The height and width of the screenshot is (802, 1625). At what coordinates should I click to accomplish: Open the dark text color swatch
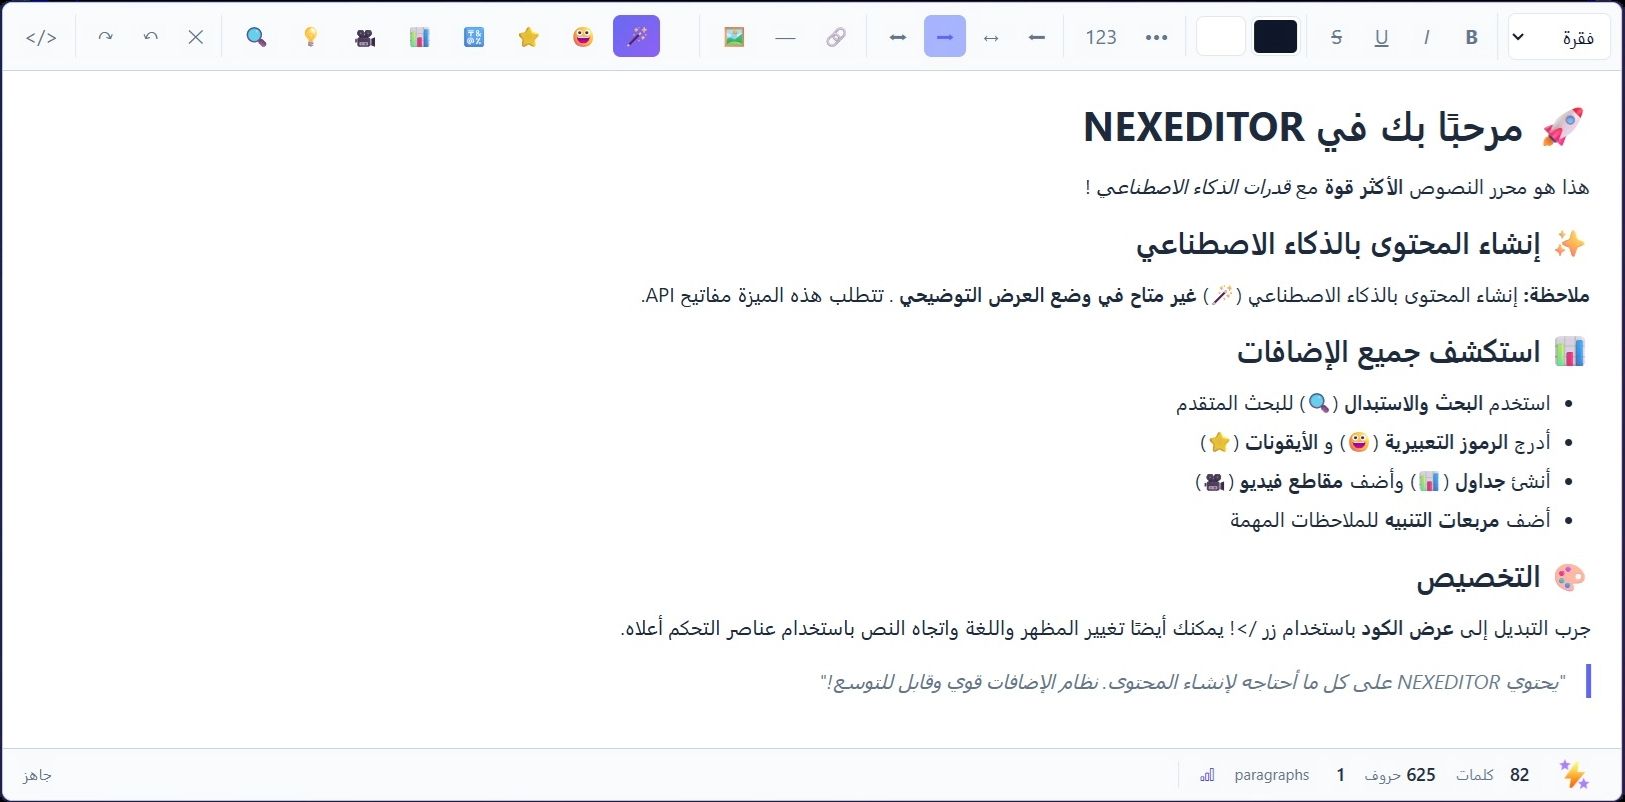(1275, 38)
